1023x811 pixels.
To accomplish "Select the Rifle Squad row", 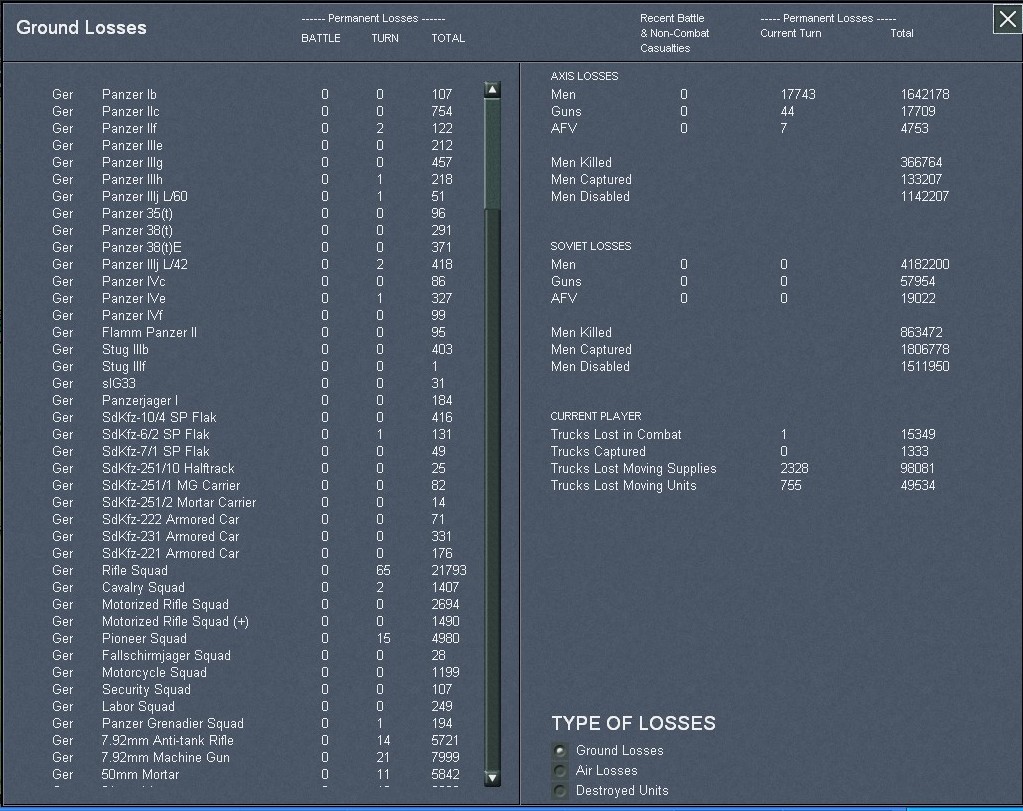I will pos(135,570).
